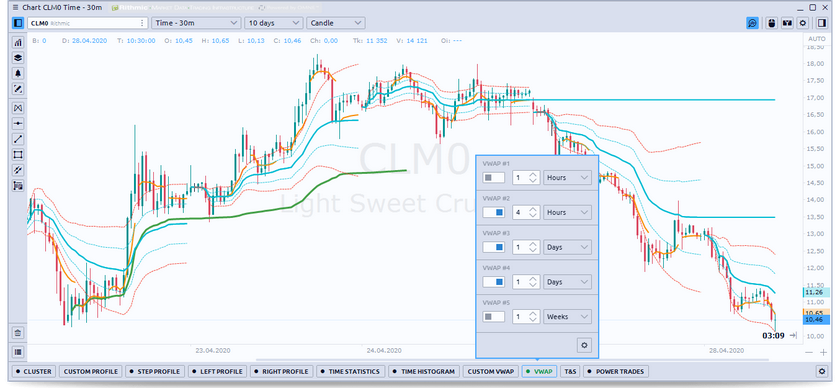Open the alerts bell tool

[x=18, y=73]
